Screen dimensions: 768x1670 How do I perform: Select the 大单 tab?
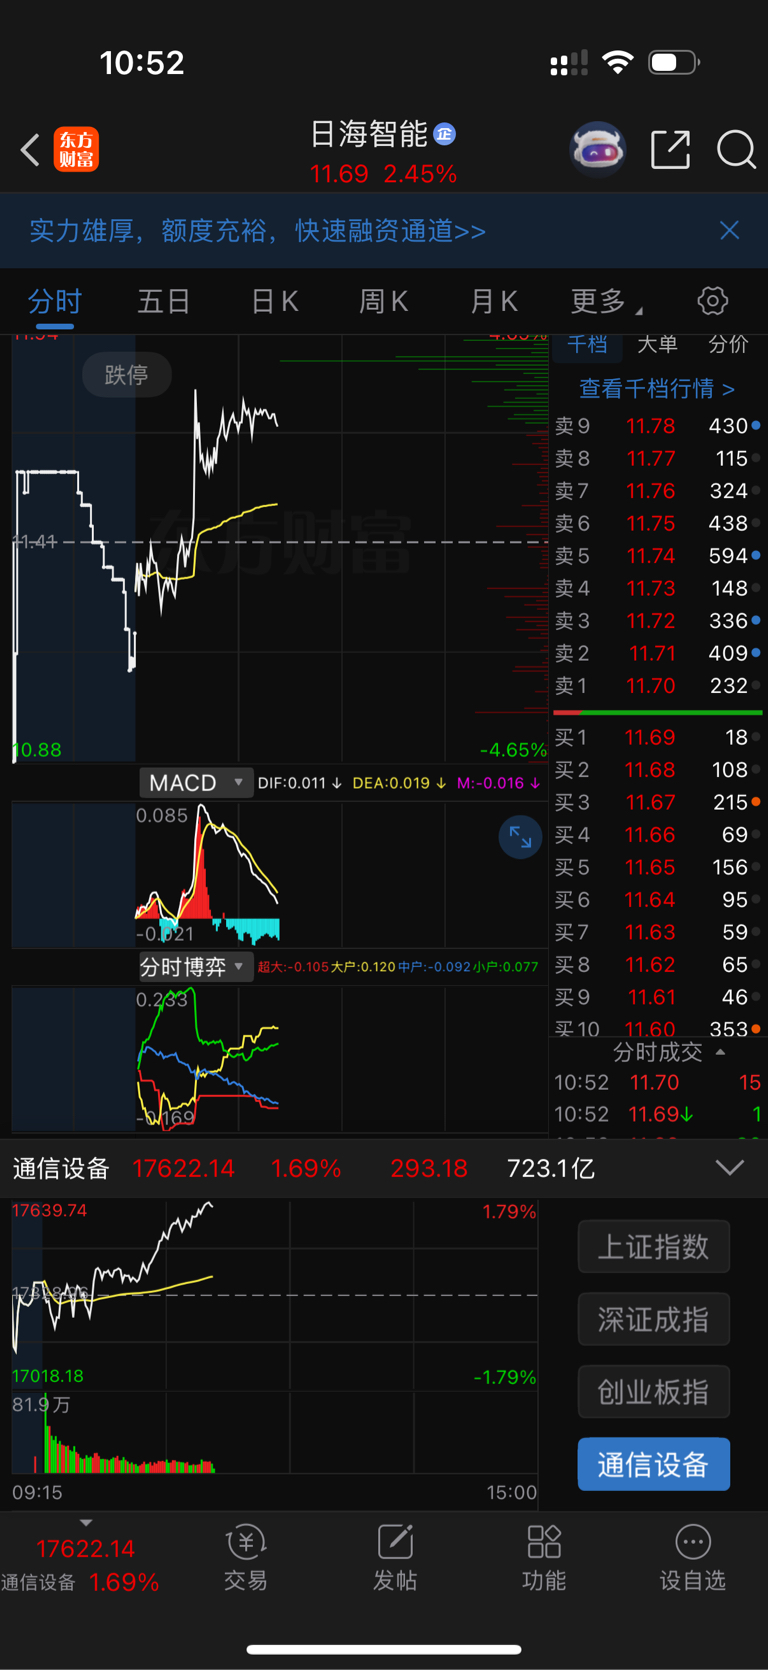point(657,344)
